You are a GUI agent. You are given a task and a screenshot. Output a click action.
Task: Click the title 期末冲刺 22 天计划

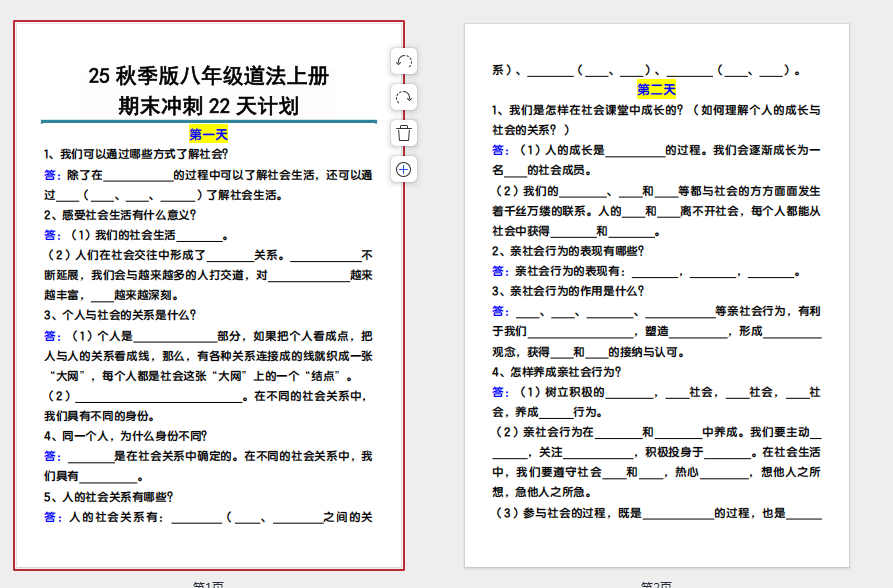tap(209, 105)
